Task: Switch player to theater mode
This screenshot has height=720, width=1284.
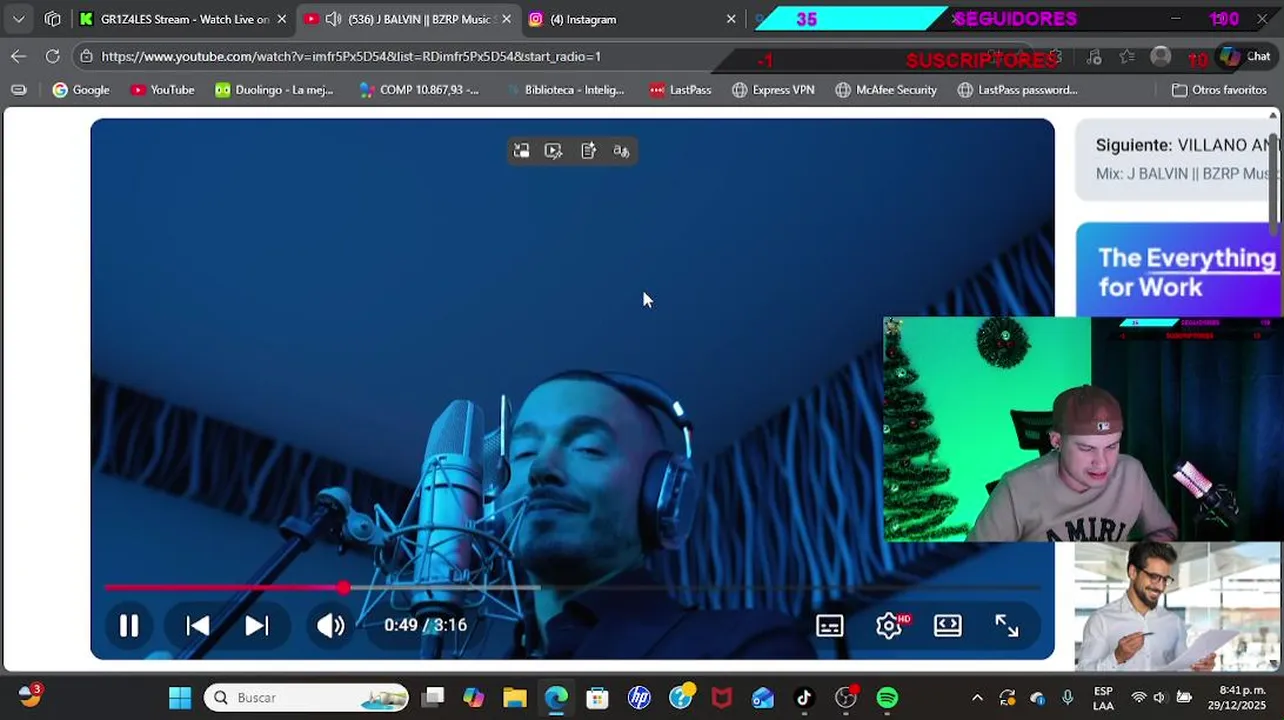Action: pyautogui.click(x=948, y=626)
